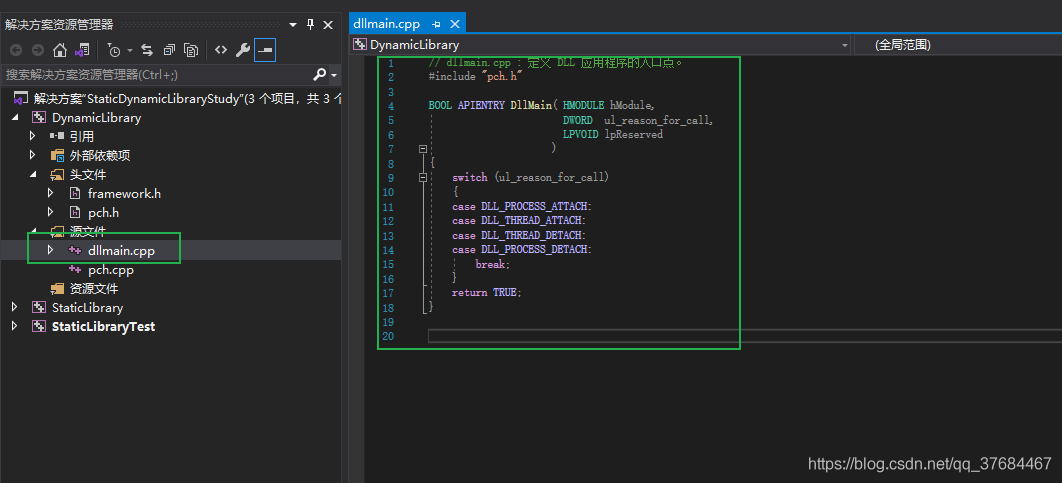Click the Pending Changes Filter clock icon
Screen dimensions: 1062x483
[x=114, y=50]
